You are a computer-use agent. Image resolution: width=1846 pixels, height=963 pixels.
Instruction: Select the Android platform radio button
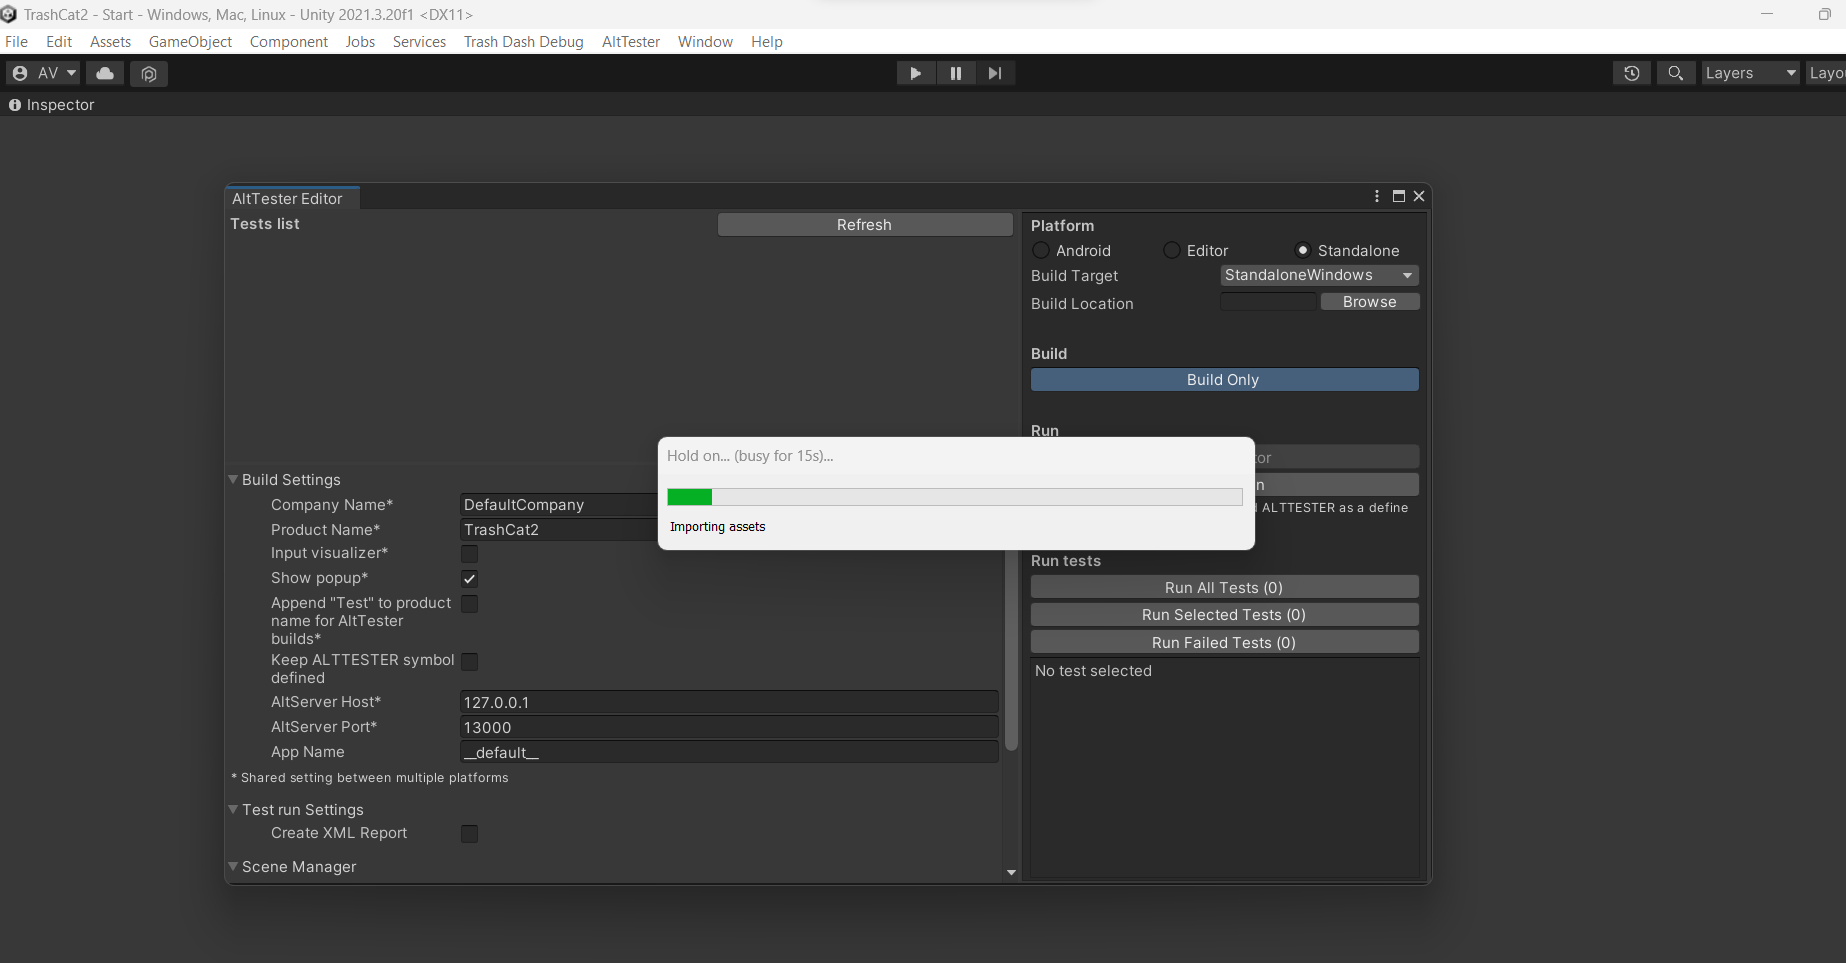click(x=1041, y=250)
